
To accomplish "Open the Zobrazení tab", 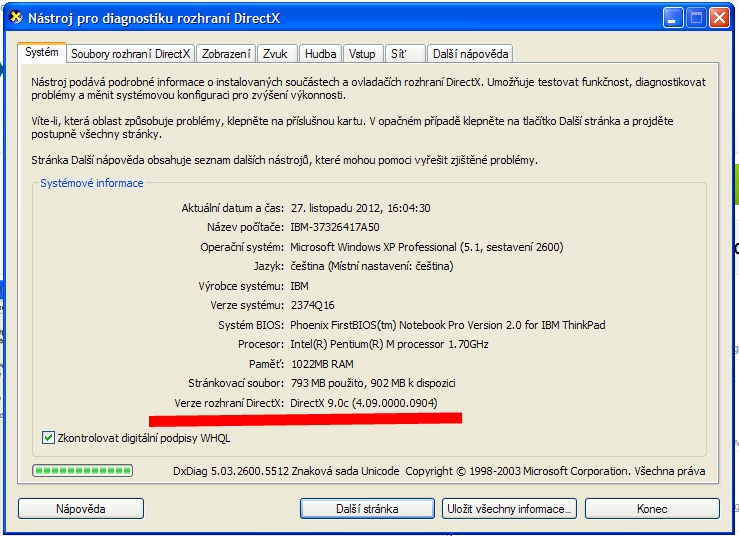I will (226, 54).
